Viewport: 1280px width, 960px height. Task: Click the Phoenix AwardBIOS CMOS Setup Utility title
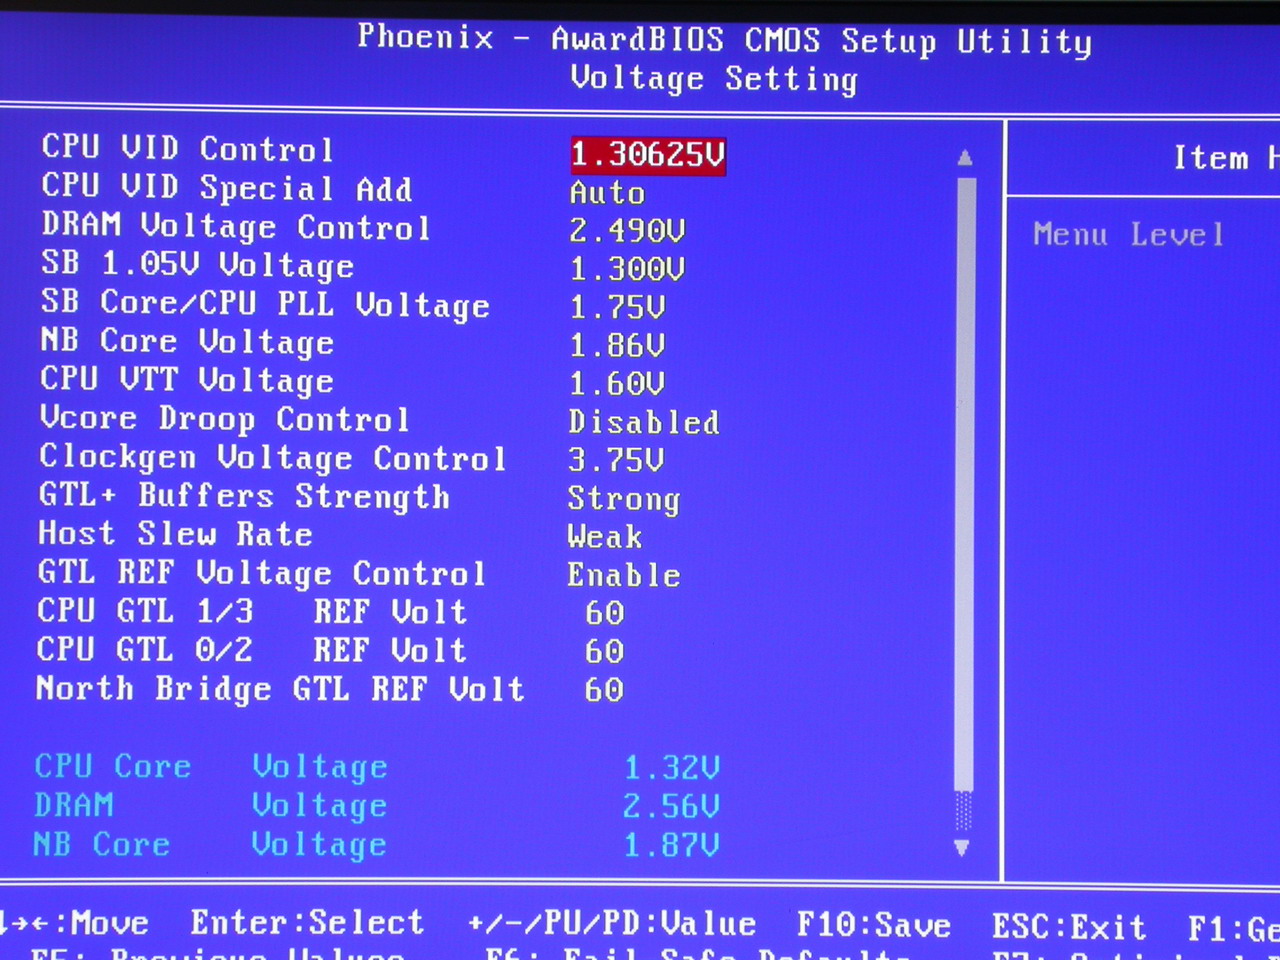(x=725, y=39)
